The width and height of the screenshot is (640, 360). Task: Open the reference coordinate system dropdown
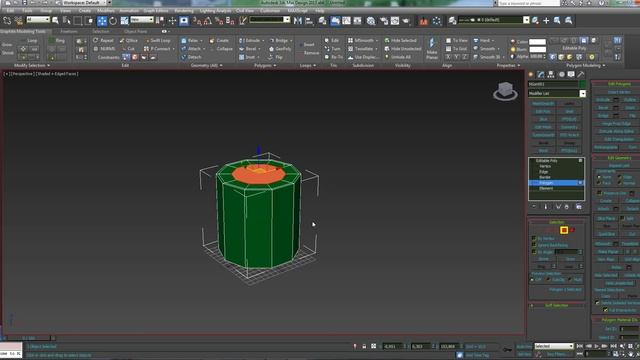click(142, 20)
